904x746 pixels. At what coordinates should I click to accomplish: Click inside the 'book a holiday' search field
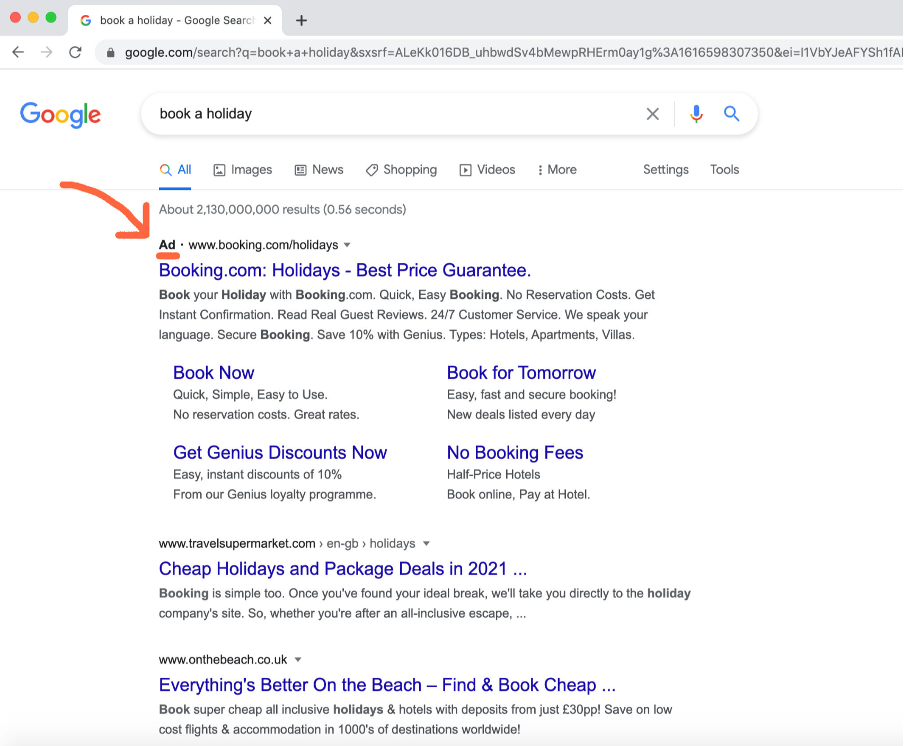pos(390,114)
